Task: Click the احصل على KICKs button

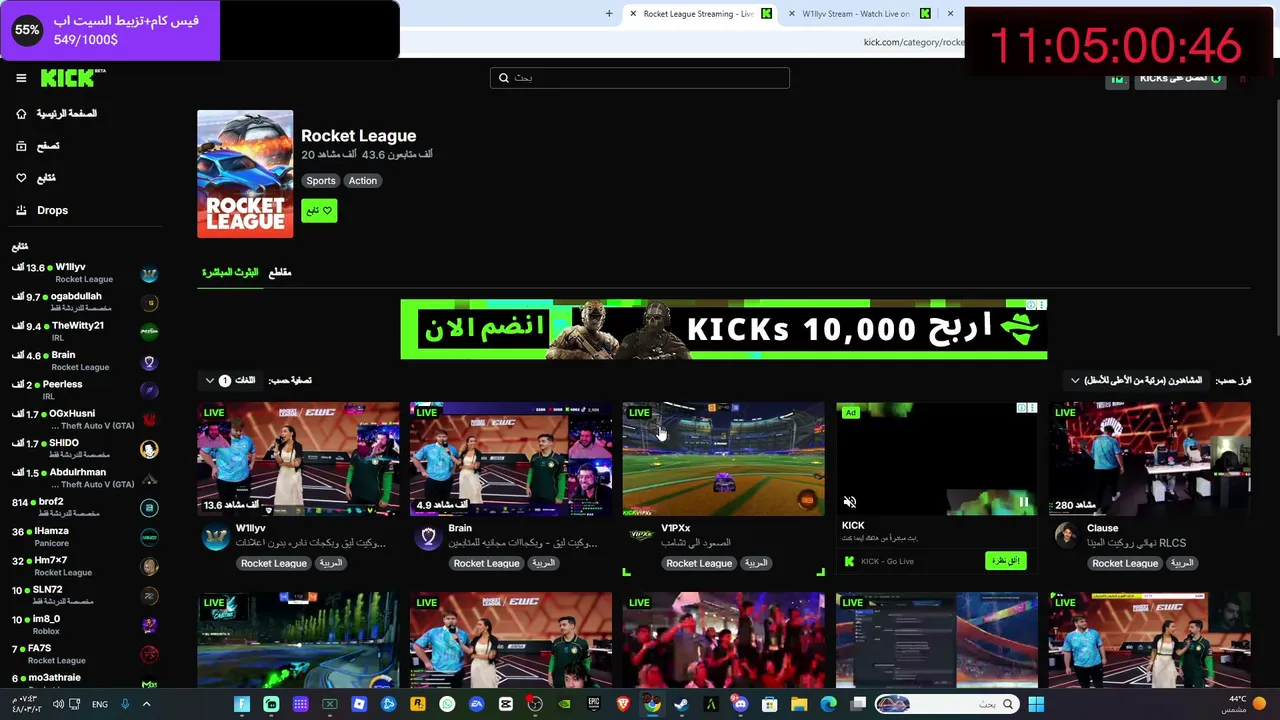Action: pyautogui.click(x=1180, y=78)
